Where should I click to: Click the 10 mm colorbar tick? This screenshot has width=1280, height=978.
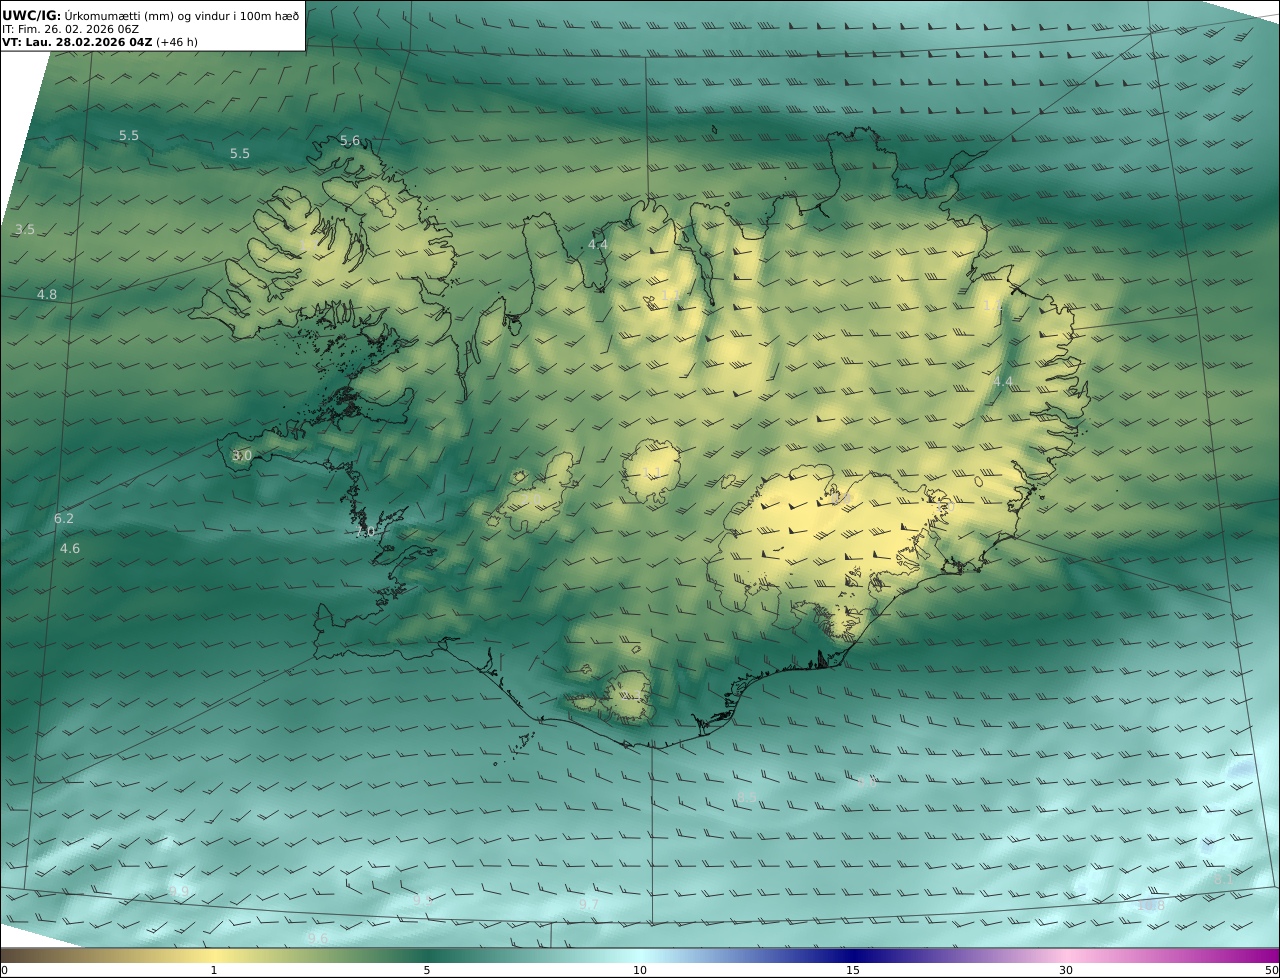point(640,970)
